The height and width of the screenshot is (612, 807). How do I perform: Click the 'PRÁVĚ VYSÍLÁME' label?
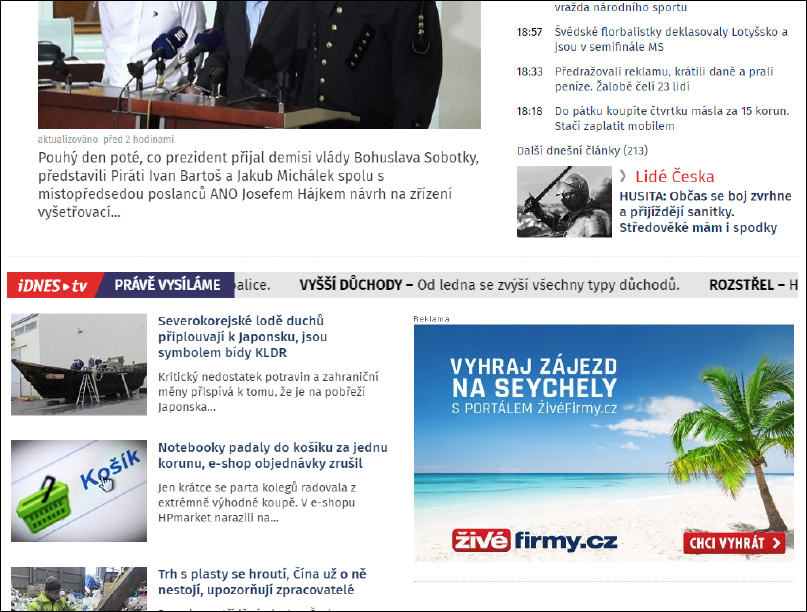(x=167, y=285)
